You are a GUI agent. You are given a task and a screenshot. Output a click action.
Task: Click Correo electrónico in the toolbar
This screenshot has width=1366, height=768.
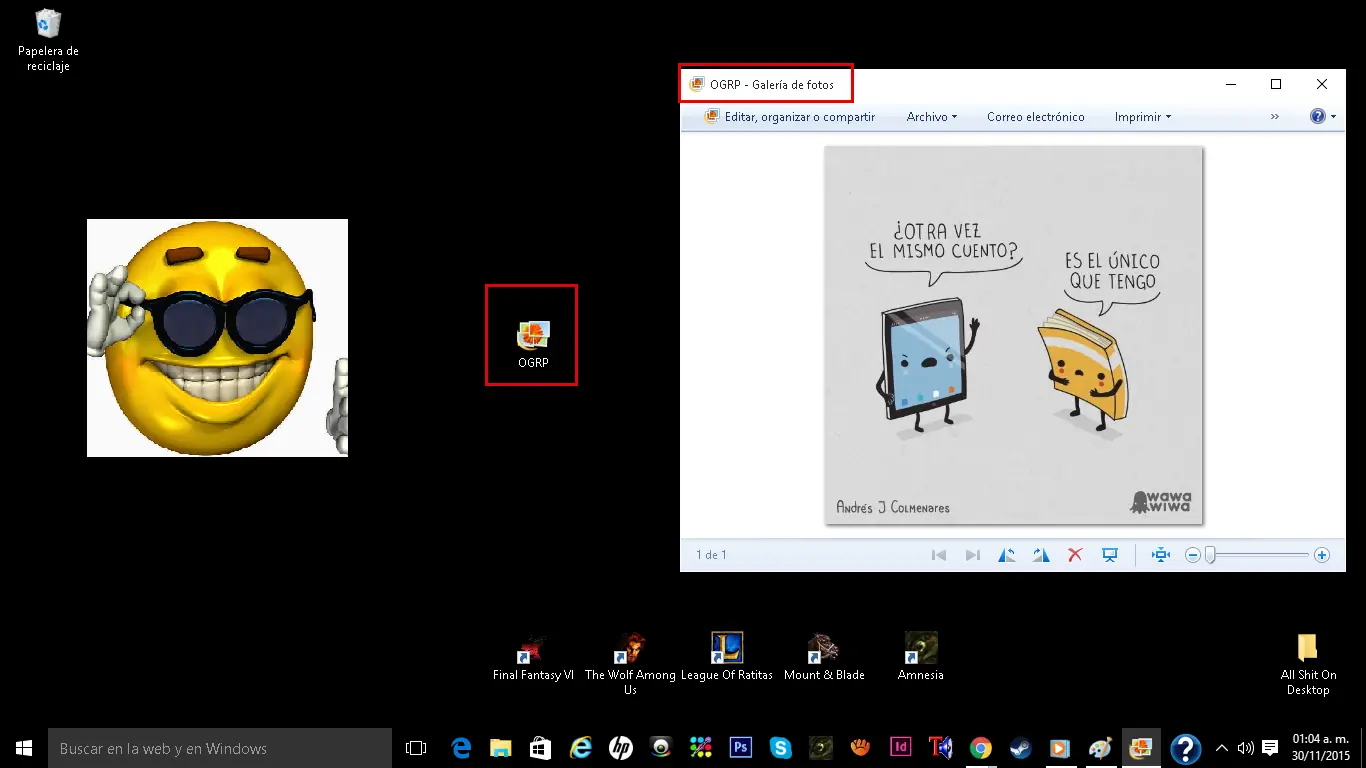coord(1036,117)
